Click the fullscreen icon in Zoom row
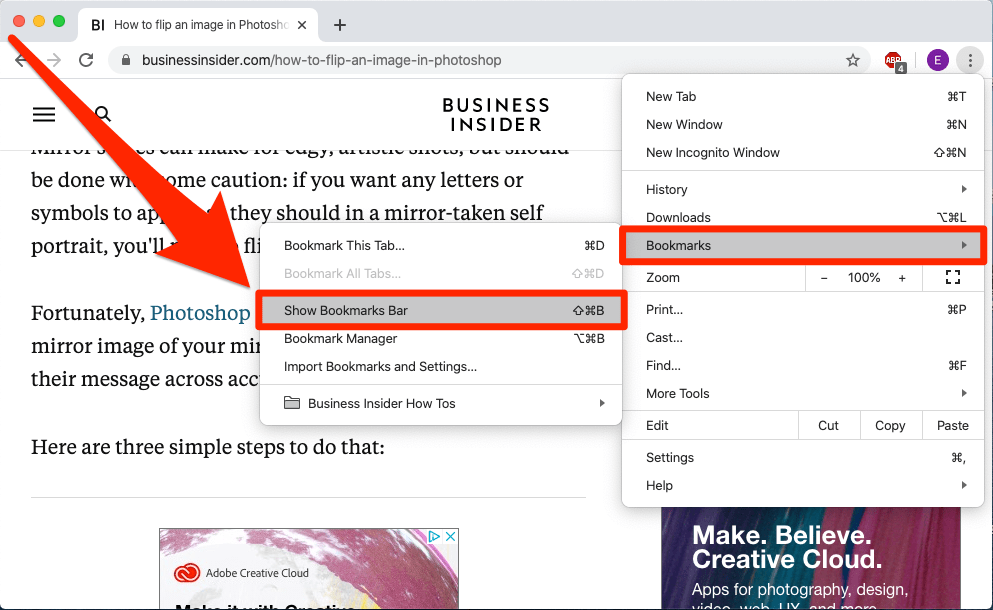993x610 pixels. [952, 277]
